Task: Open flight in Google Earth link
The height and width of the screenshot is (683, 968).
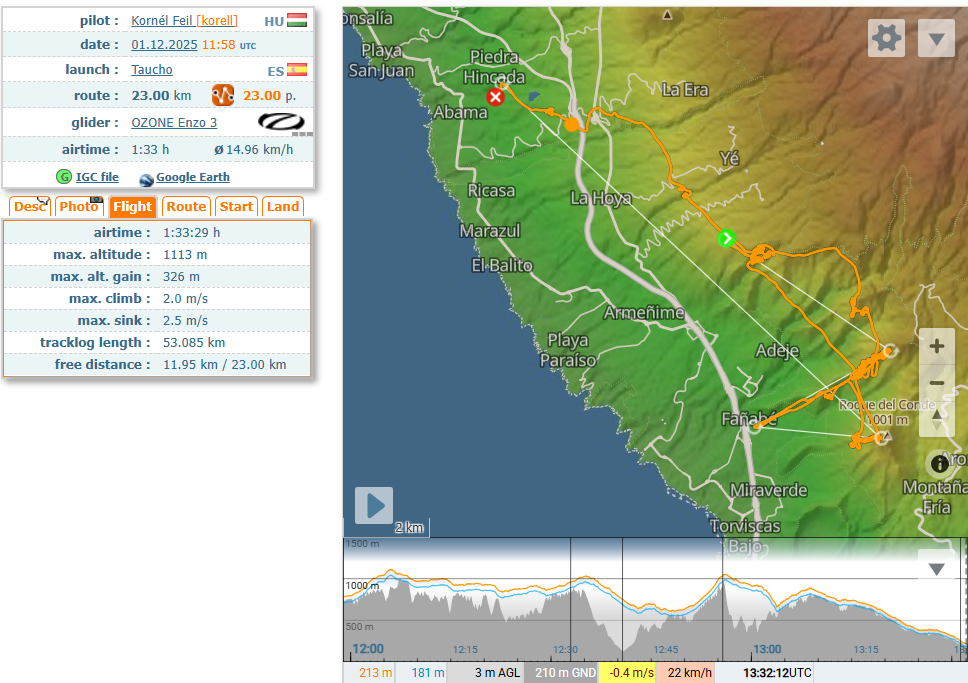Action: (192, 177)
